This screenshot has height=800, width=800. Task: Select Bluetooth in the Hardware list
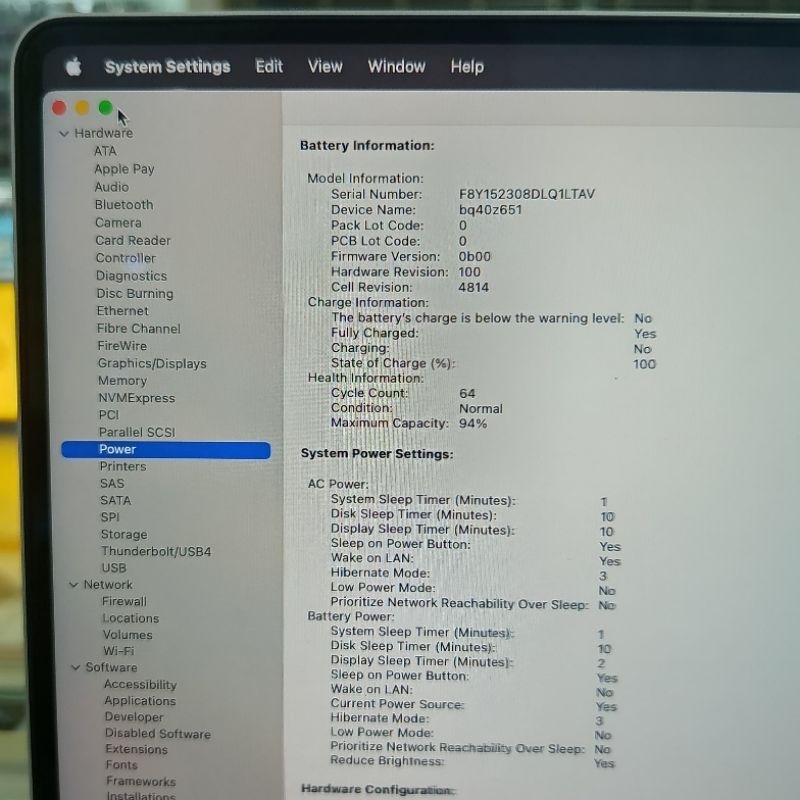(x=124, y=205)
